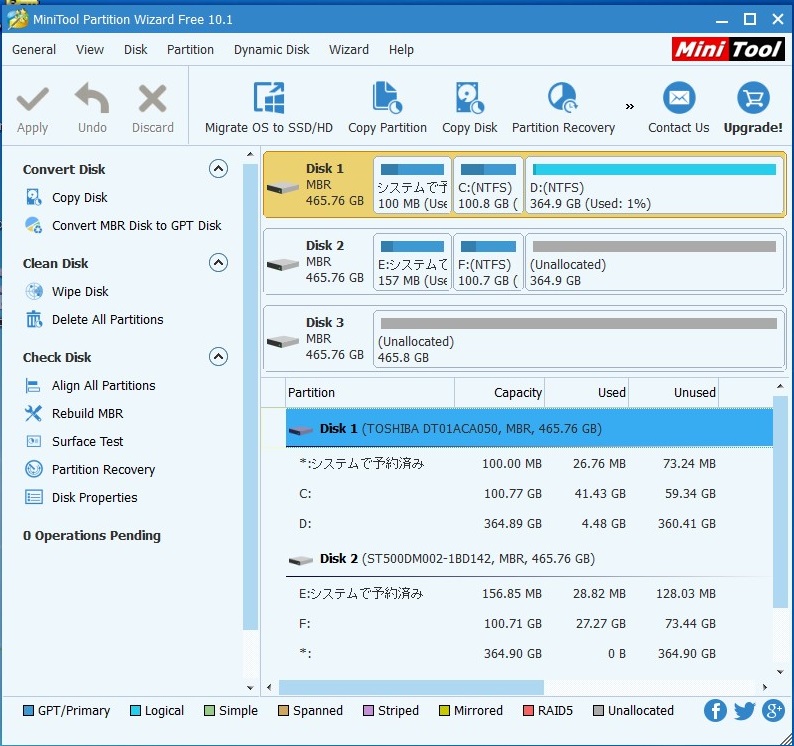Viewport: 794px width, 746px height.
Task: Open the Twitter social icon
Action: point(744,711)
